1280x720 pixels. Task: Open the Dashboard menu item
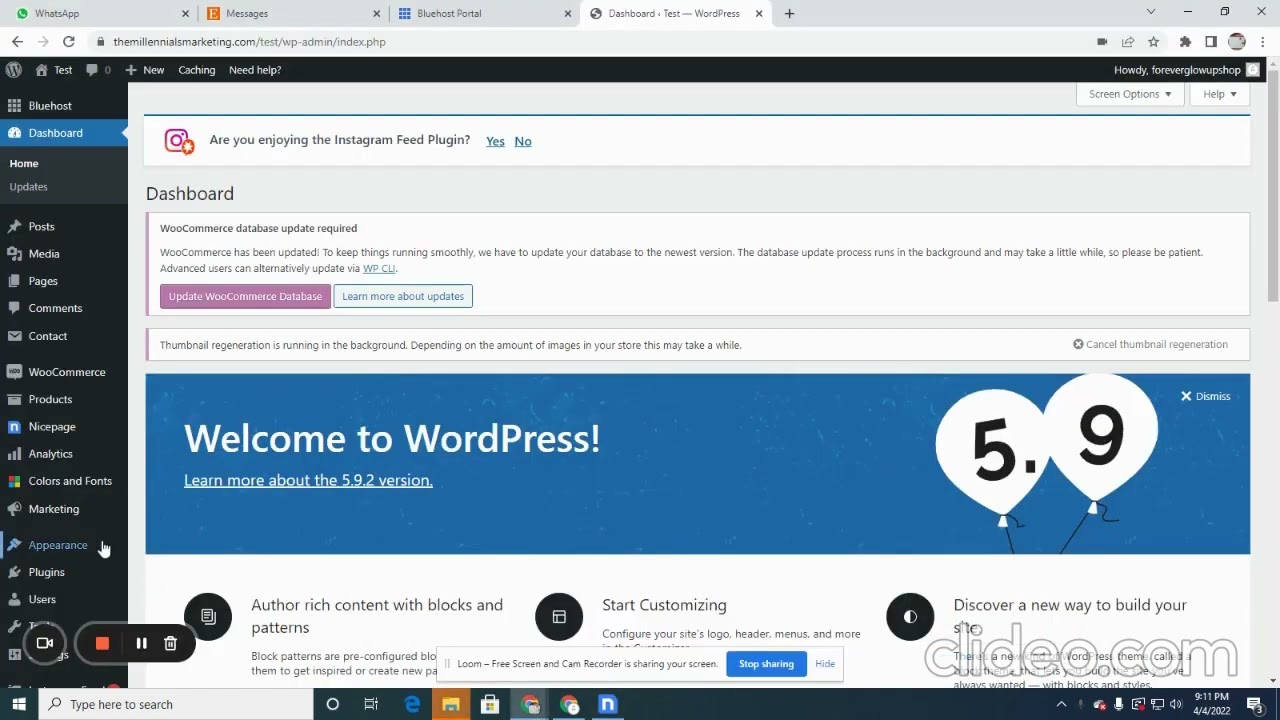(x=64, y=133)
